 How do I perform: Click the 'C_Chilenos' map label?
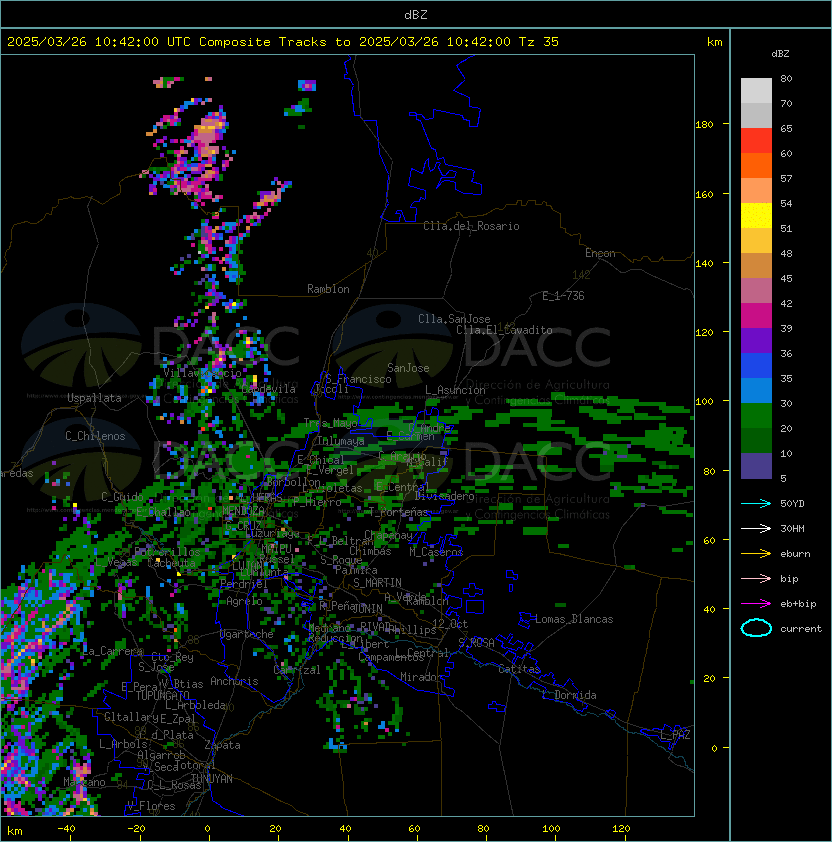point(95,436)
